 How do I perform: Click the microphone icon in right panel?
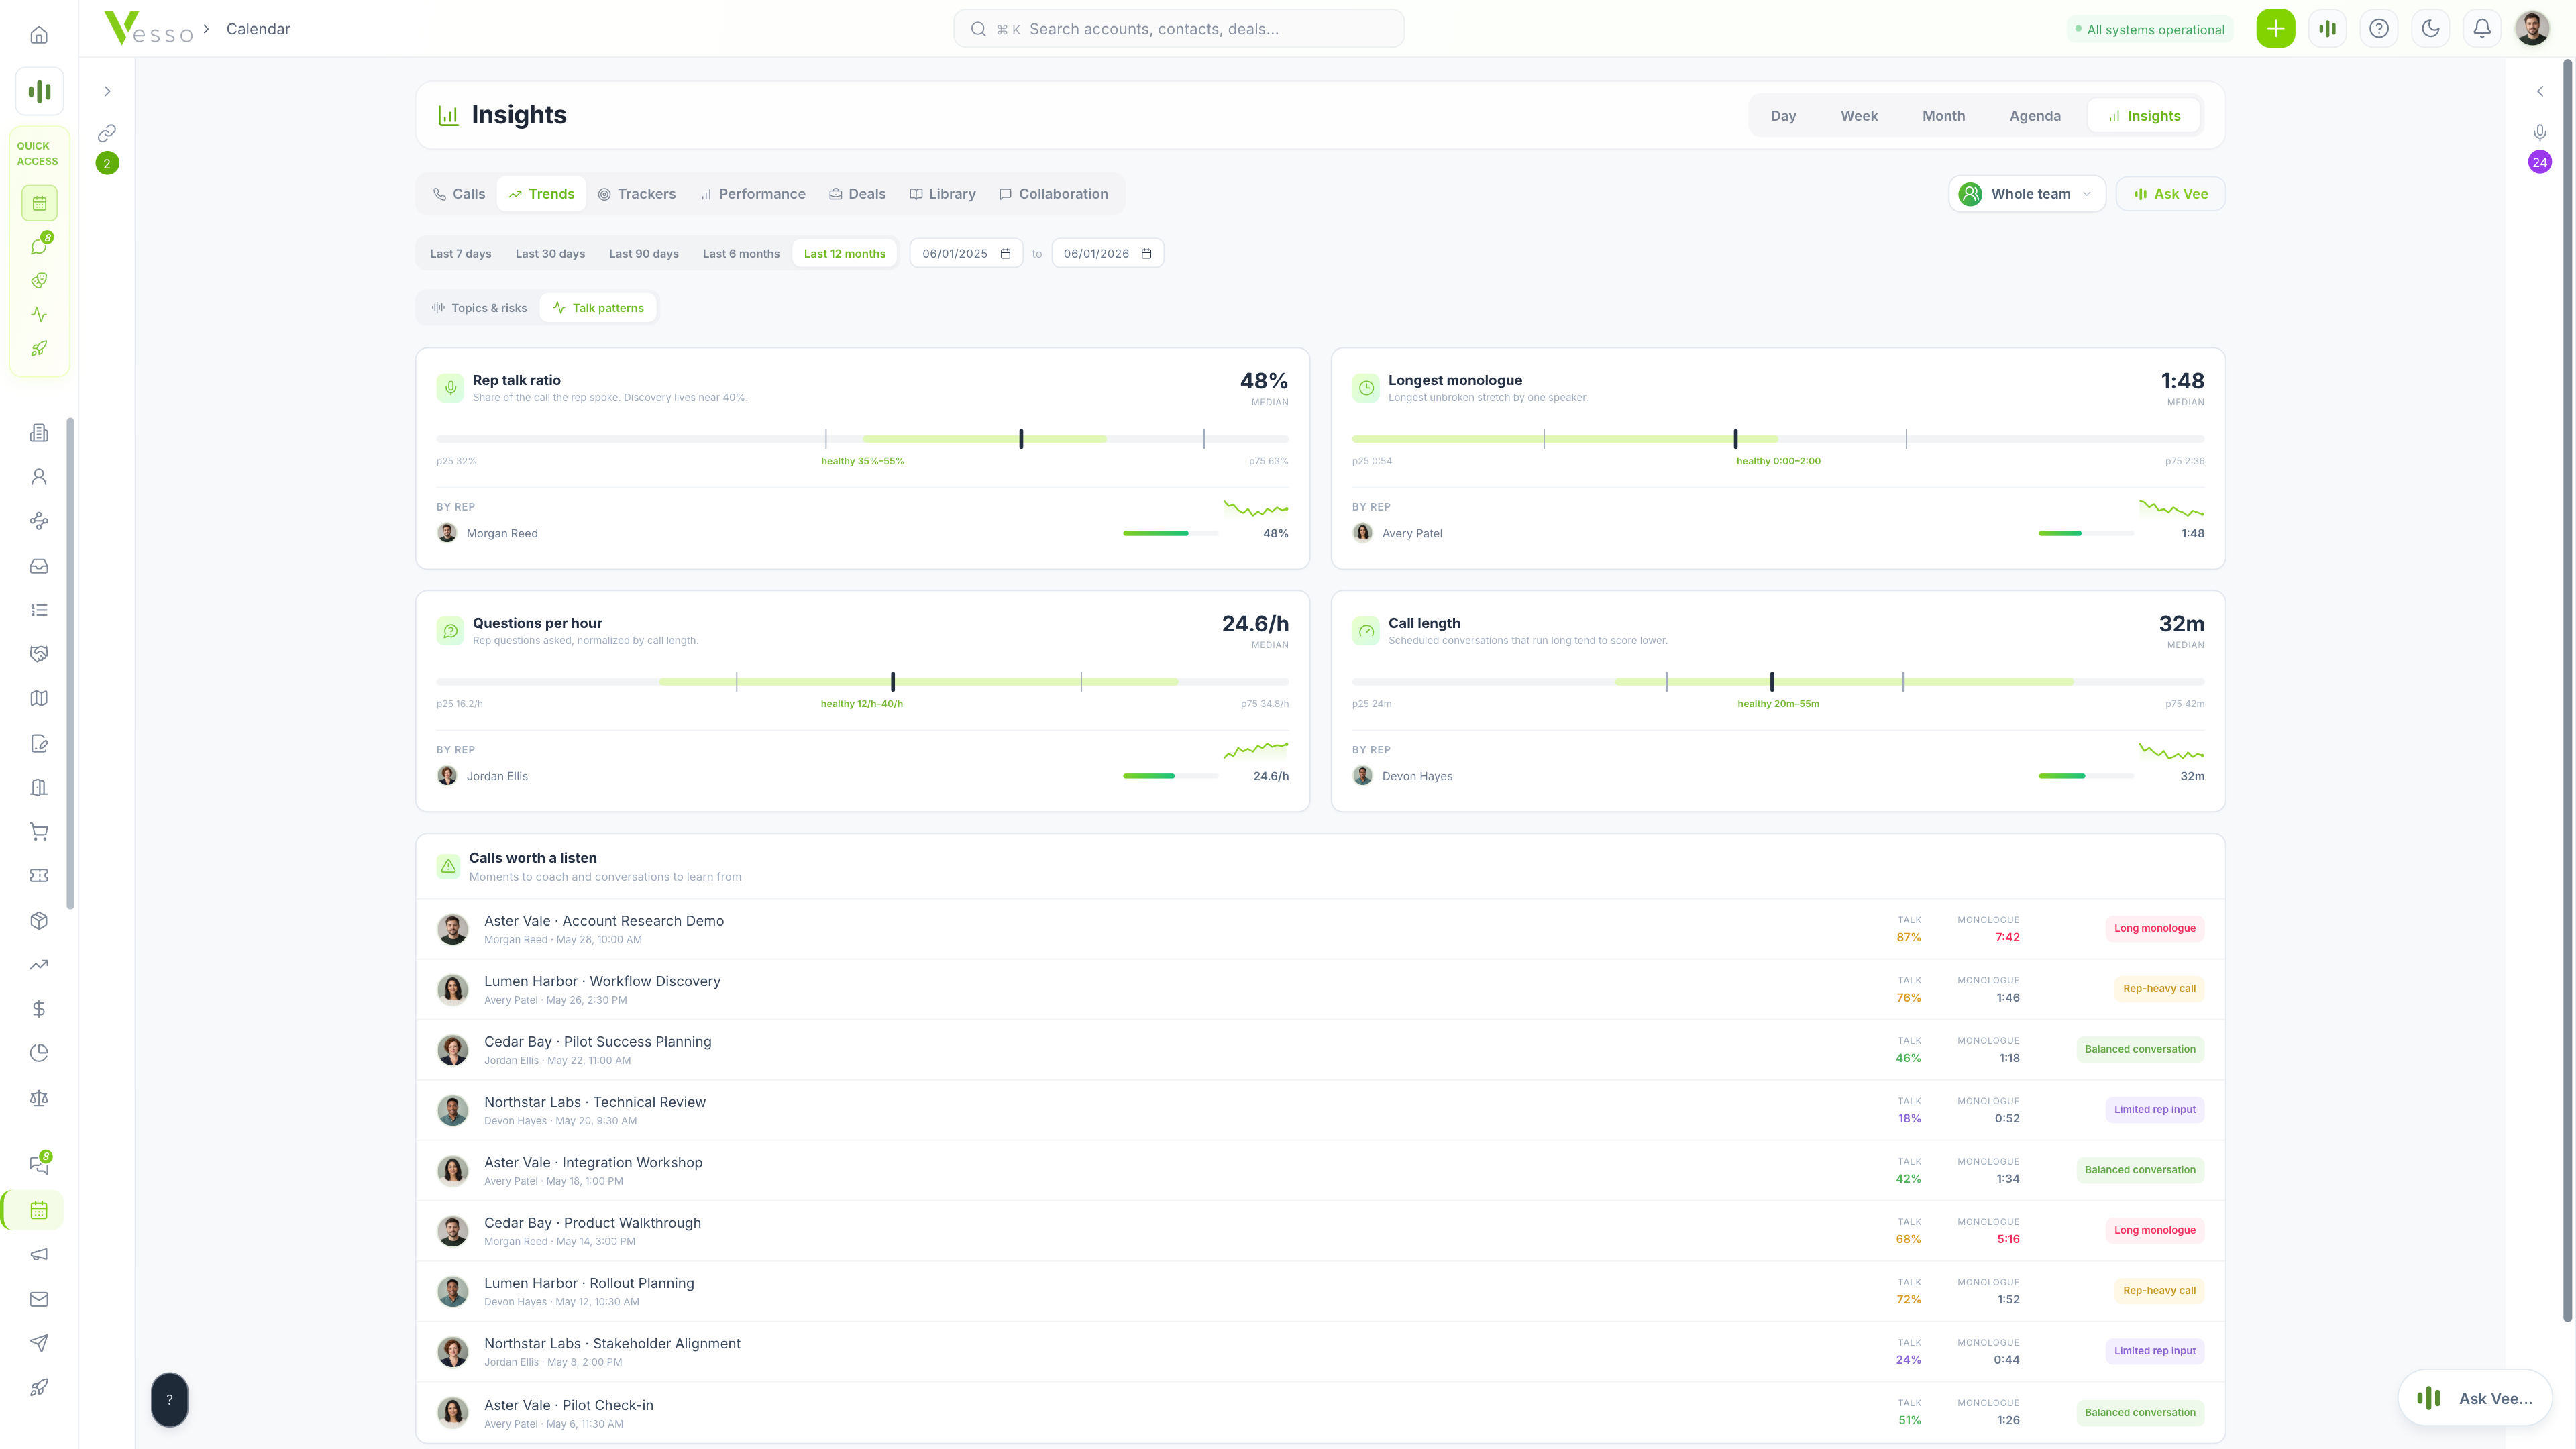pos(2540,133)
